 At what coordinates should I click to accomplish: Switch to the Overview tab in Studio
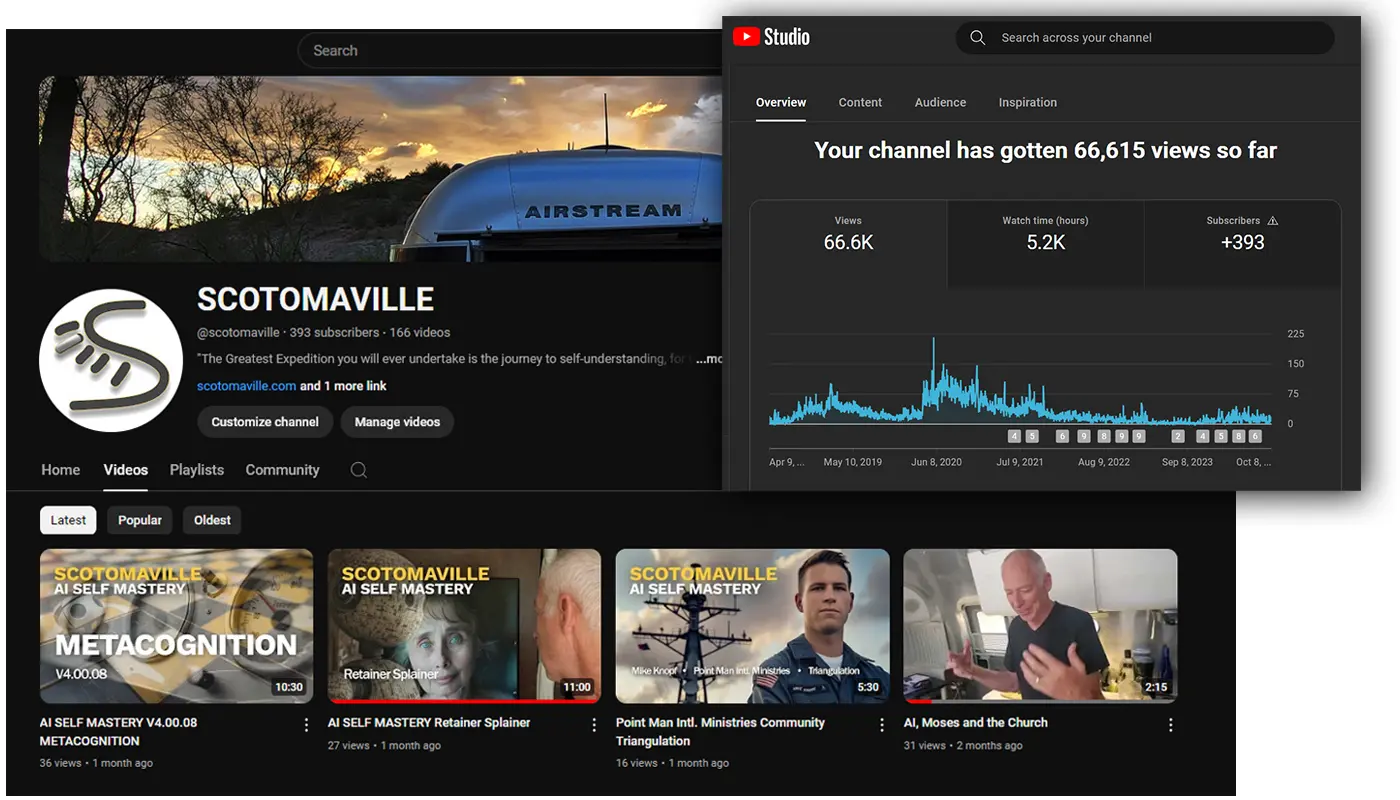click(781, 102)
